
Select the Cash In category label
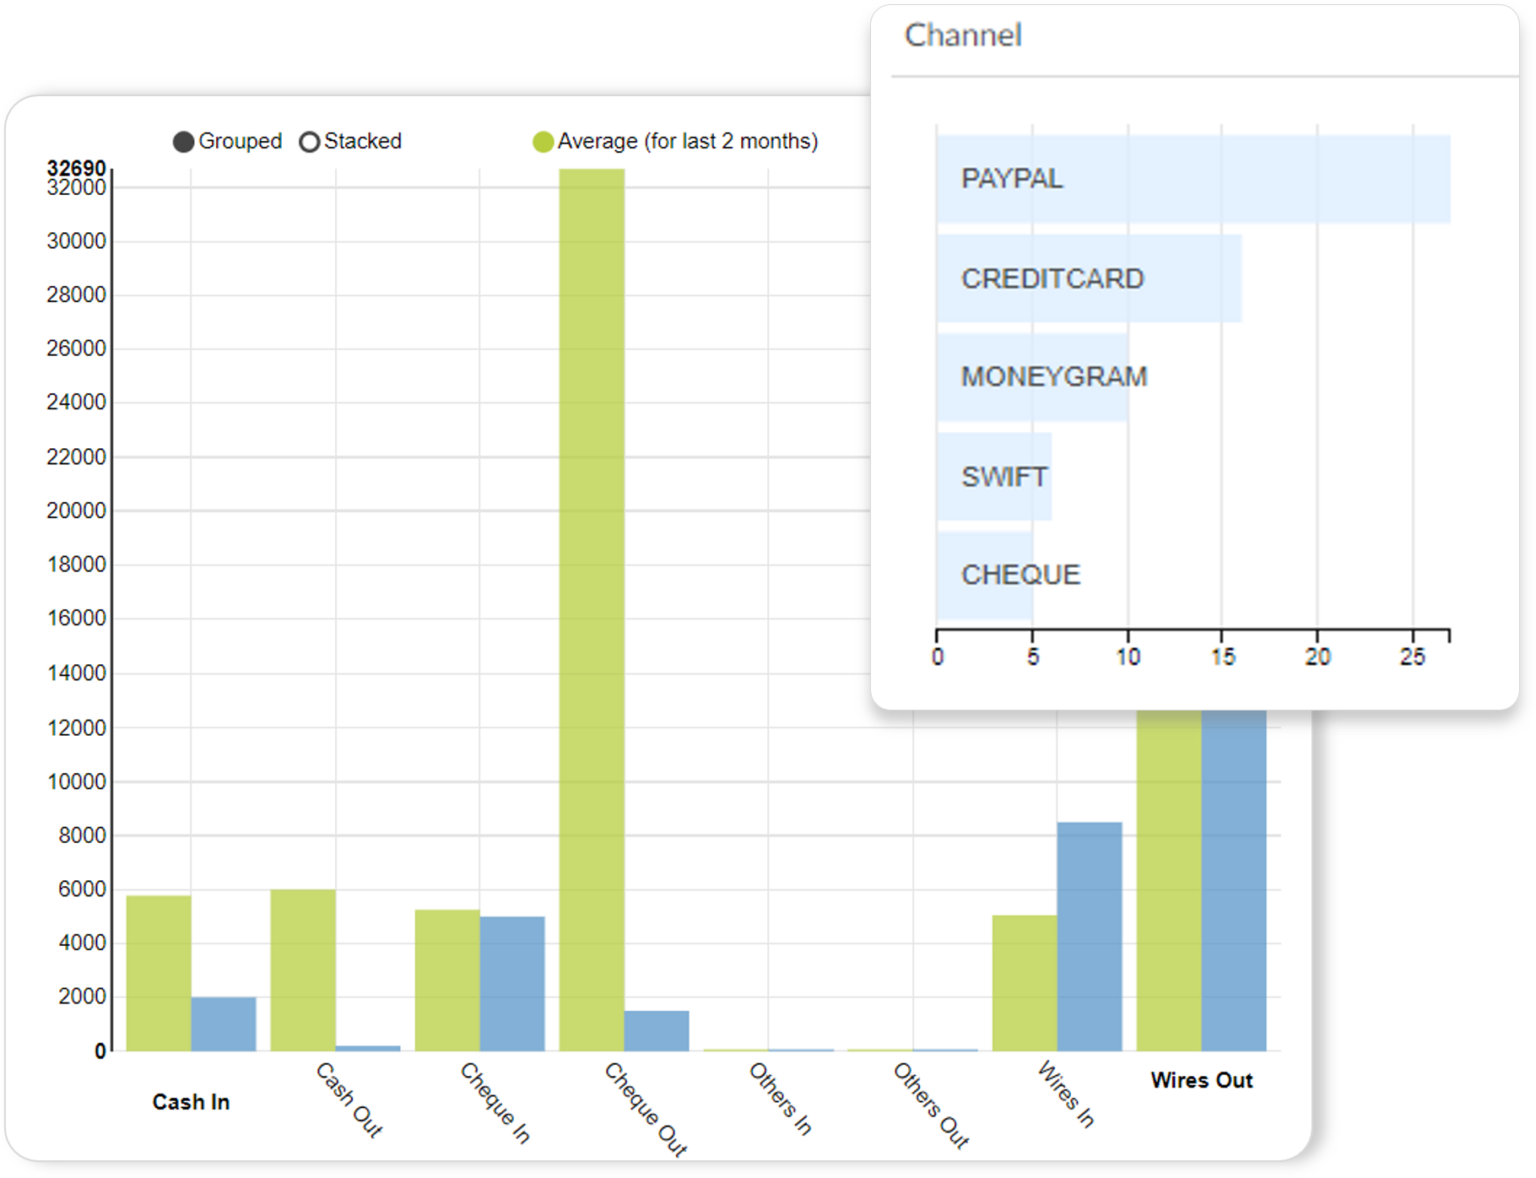point(190,1102)
